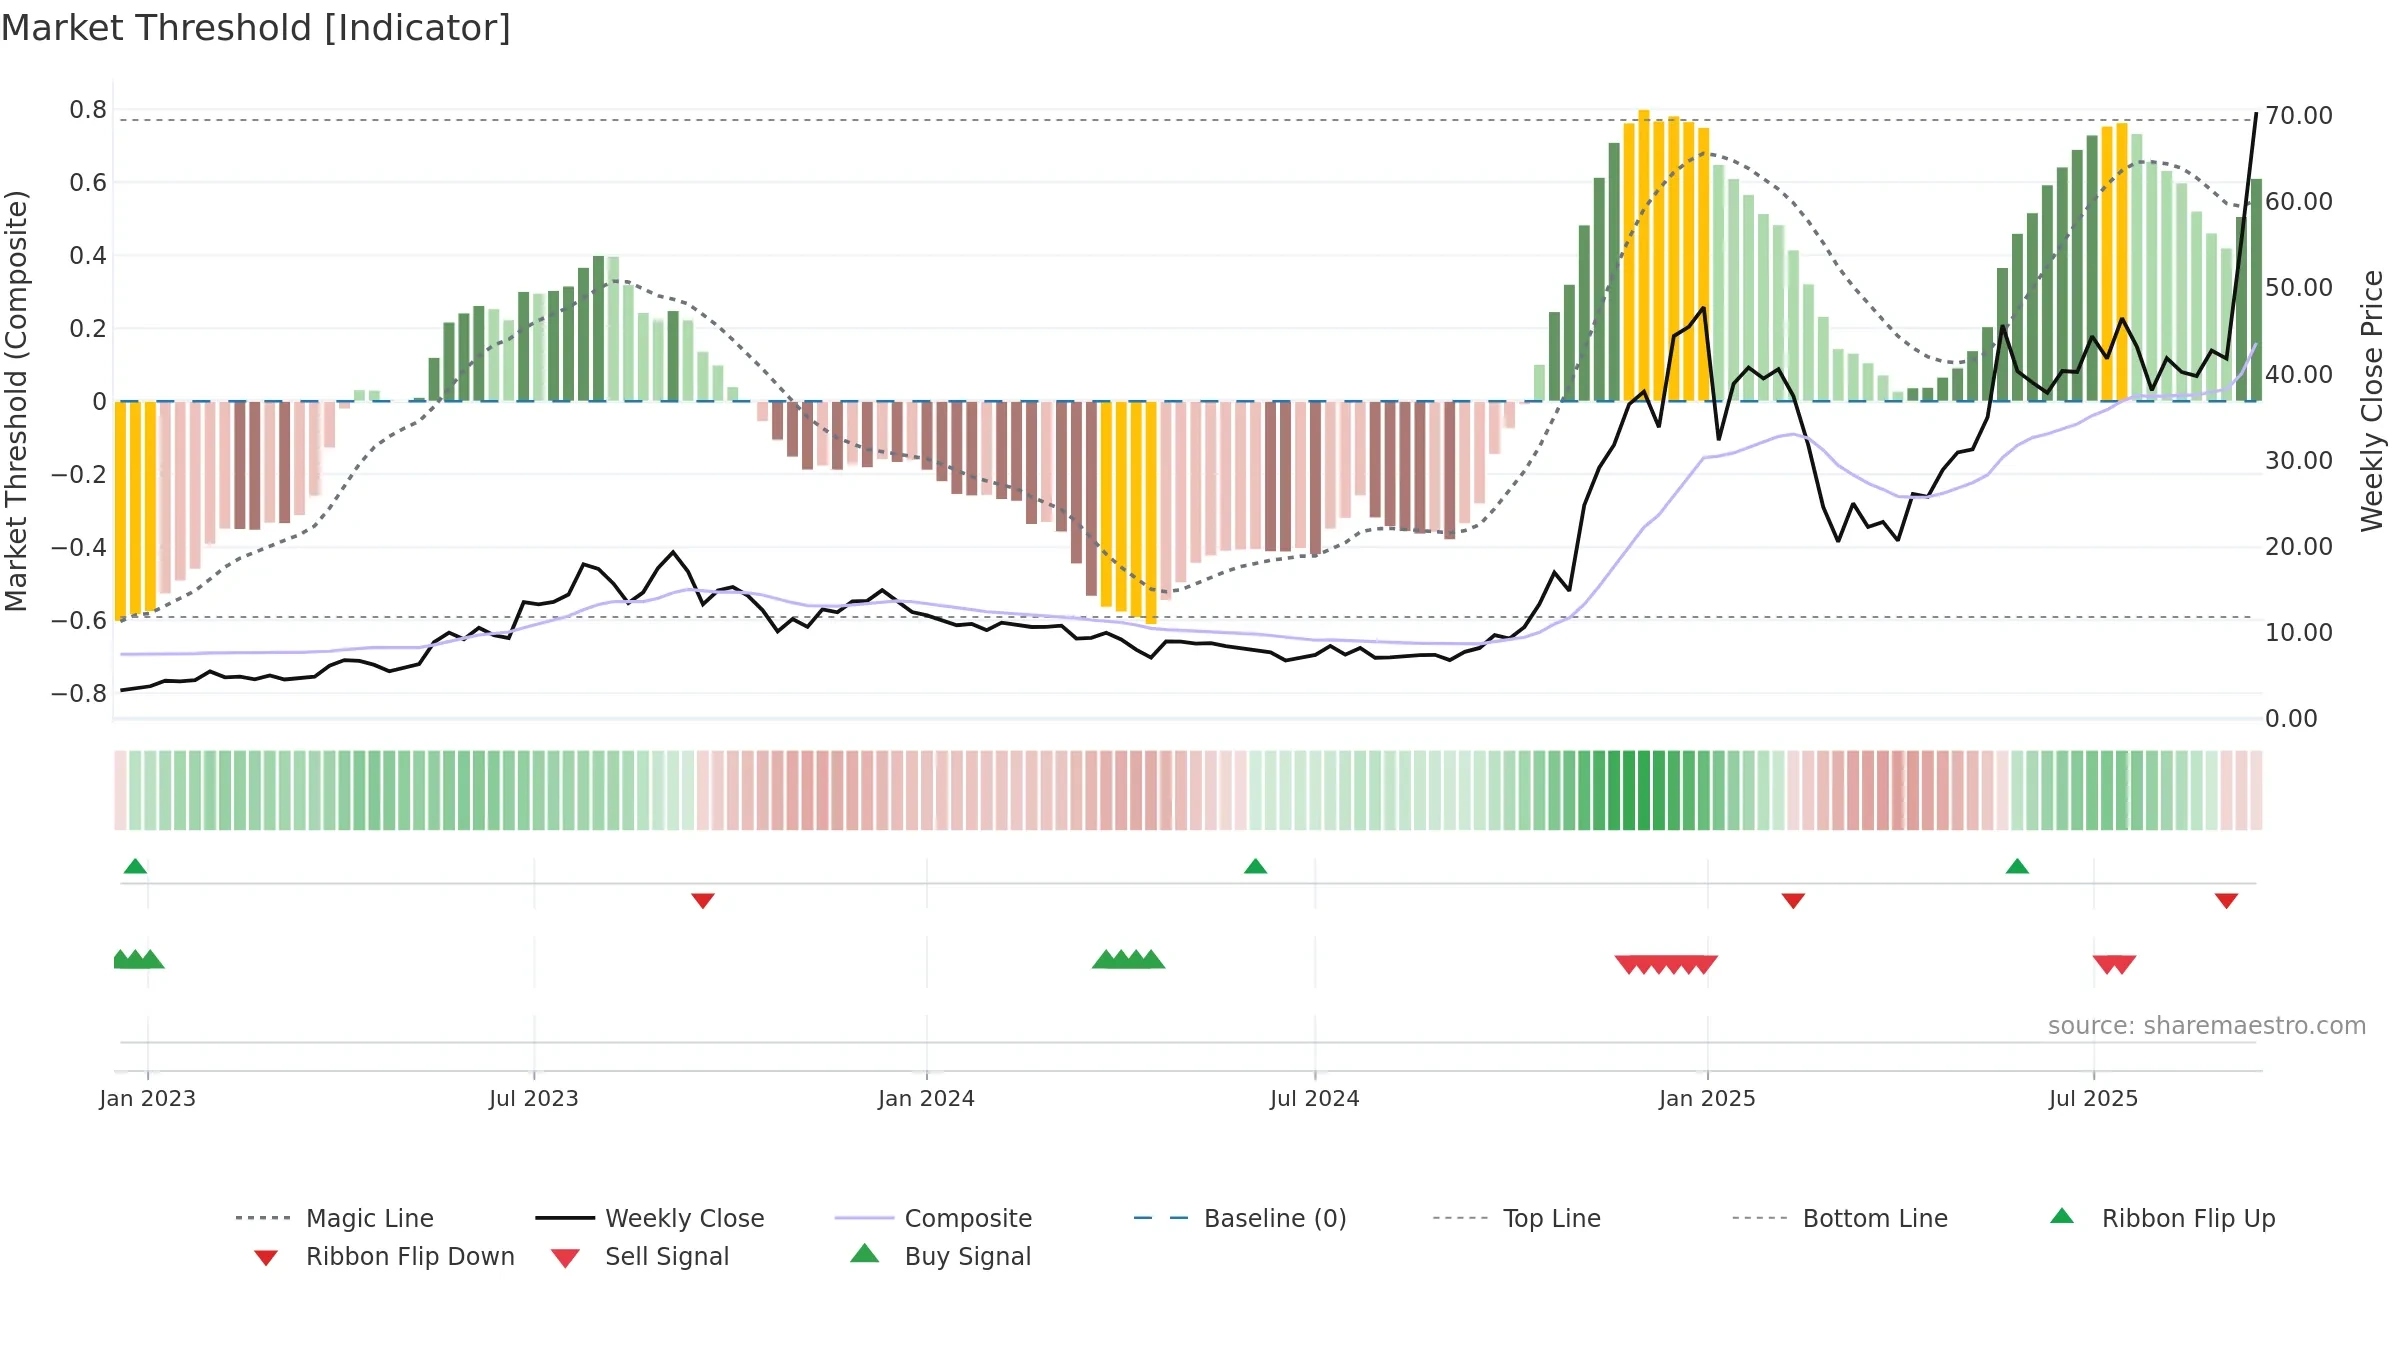The height and width of the screenshot is (1350, 2400).
Task: Click the ribbon flip up marker before Jul 2024
Action: [1256, 866]
